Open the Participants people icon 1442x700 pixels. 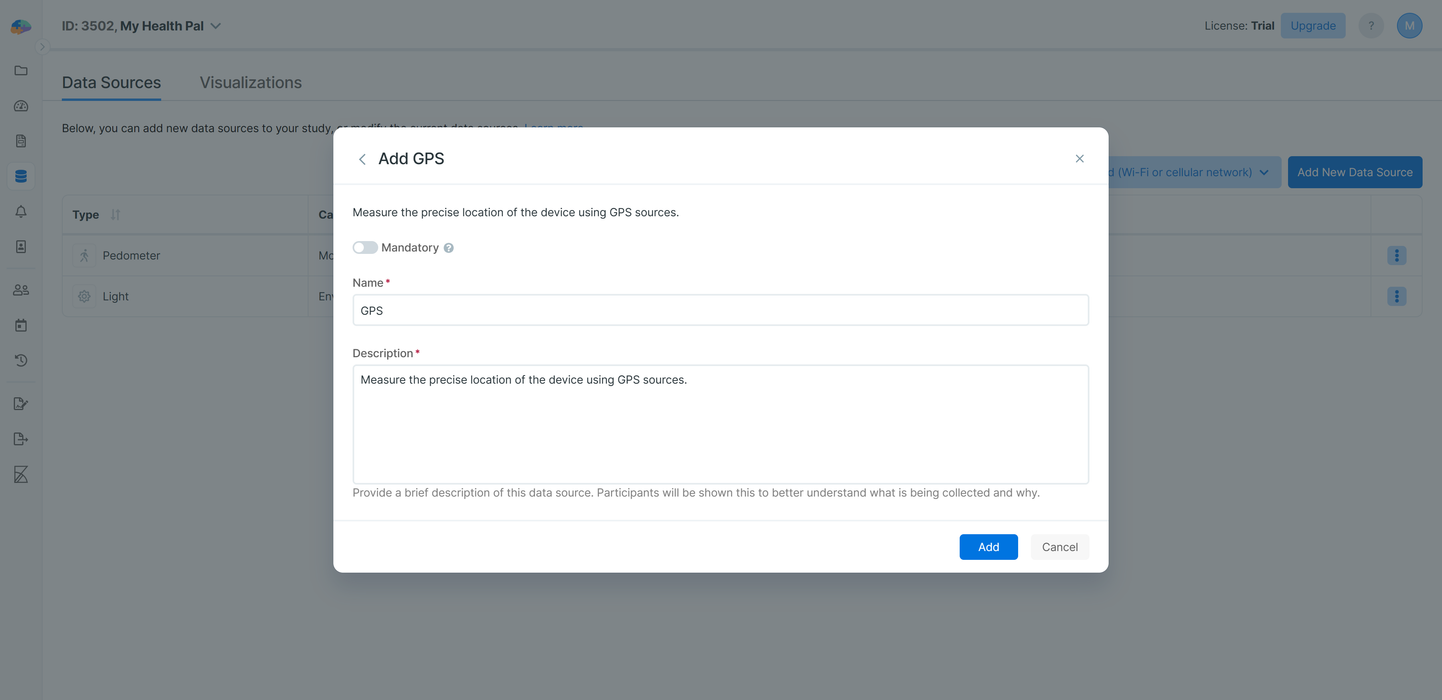pyautogui.click(x=20, y=289)
